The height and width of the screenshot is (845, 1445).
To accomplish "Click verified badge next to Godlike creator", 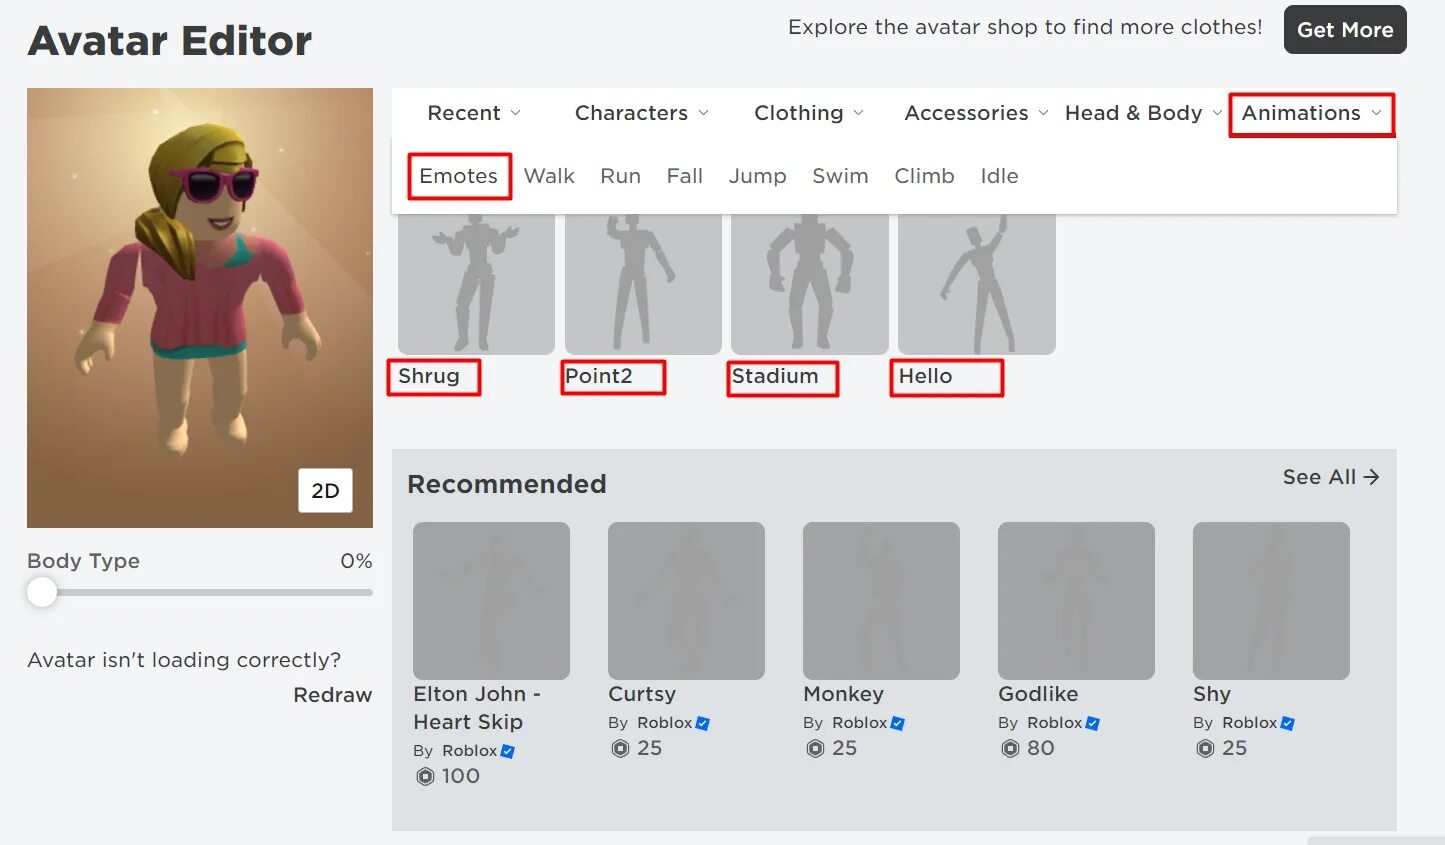I will (x=1092, y=723).
